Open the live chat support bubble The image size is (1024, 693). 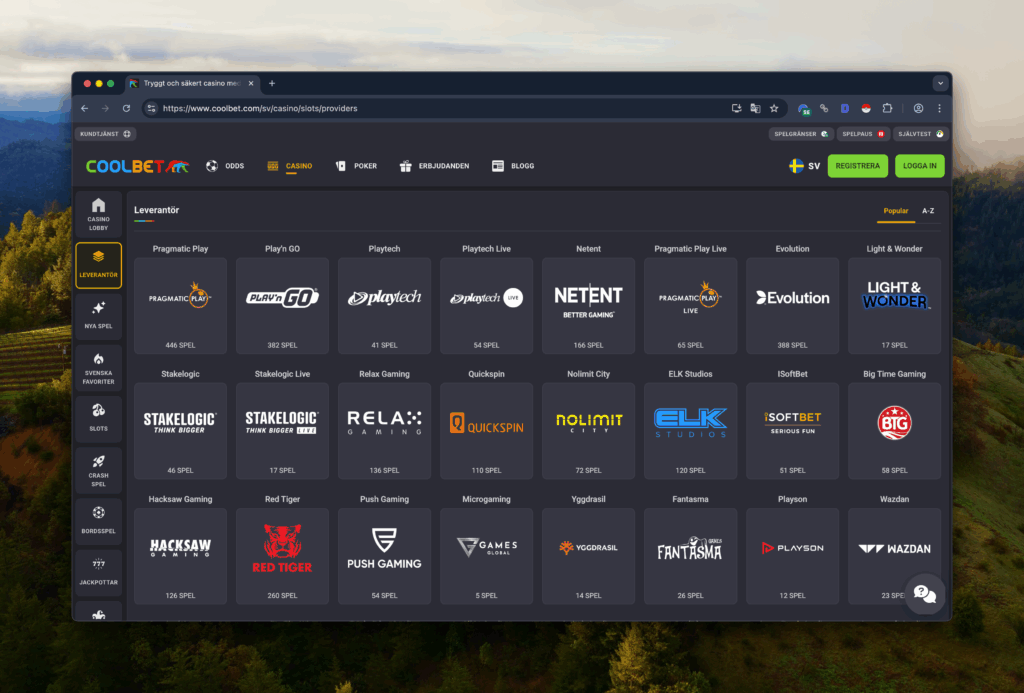[924, 594]
